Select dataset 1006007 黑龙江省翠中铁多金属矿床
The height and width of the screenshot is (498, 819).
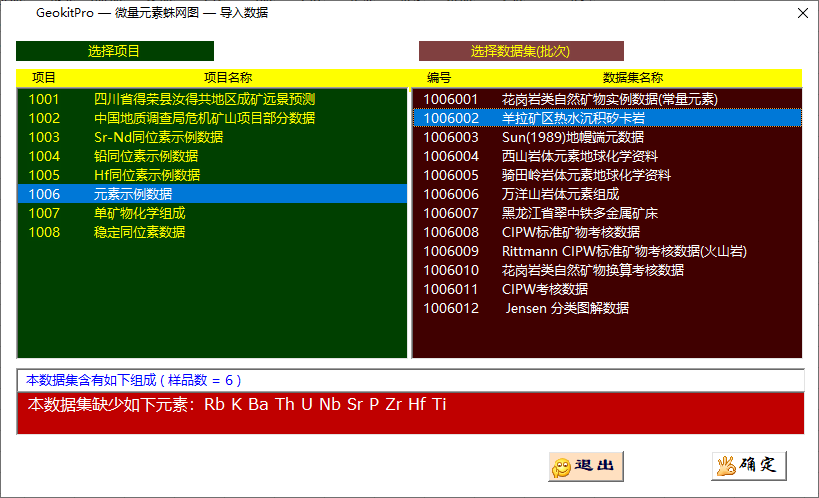pos(579,213)
